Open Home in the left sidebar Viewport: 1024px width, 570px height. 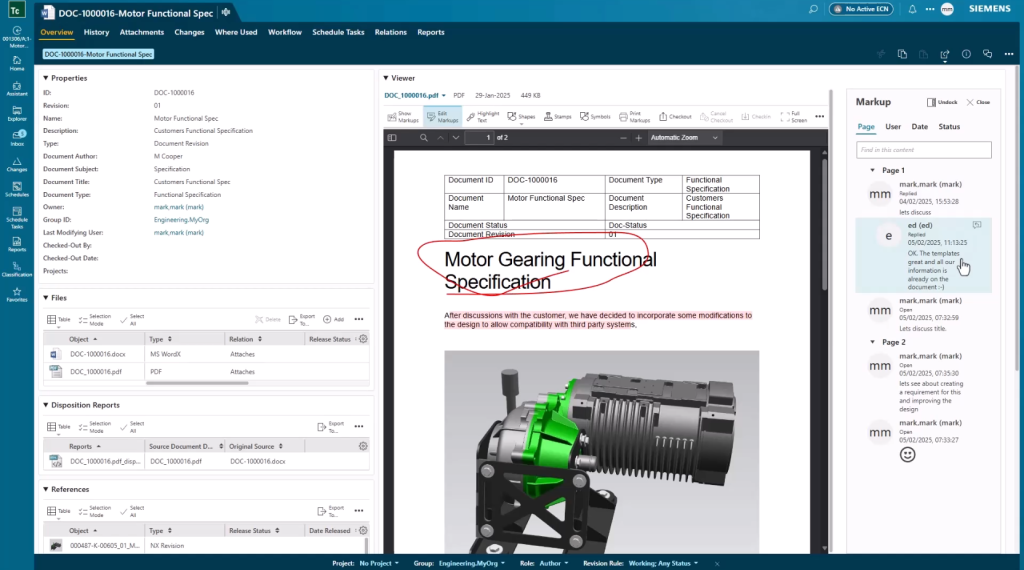coord(17,63)
